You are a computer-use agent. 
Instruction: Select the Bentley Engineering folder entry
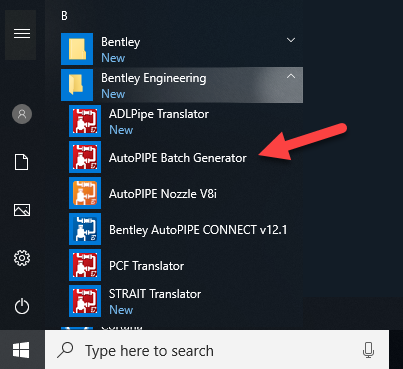[182, 85]
